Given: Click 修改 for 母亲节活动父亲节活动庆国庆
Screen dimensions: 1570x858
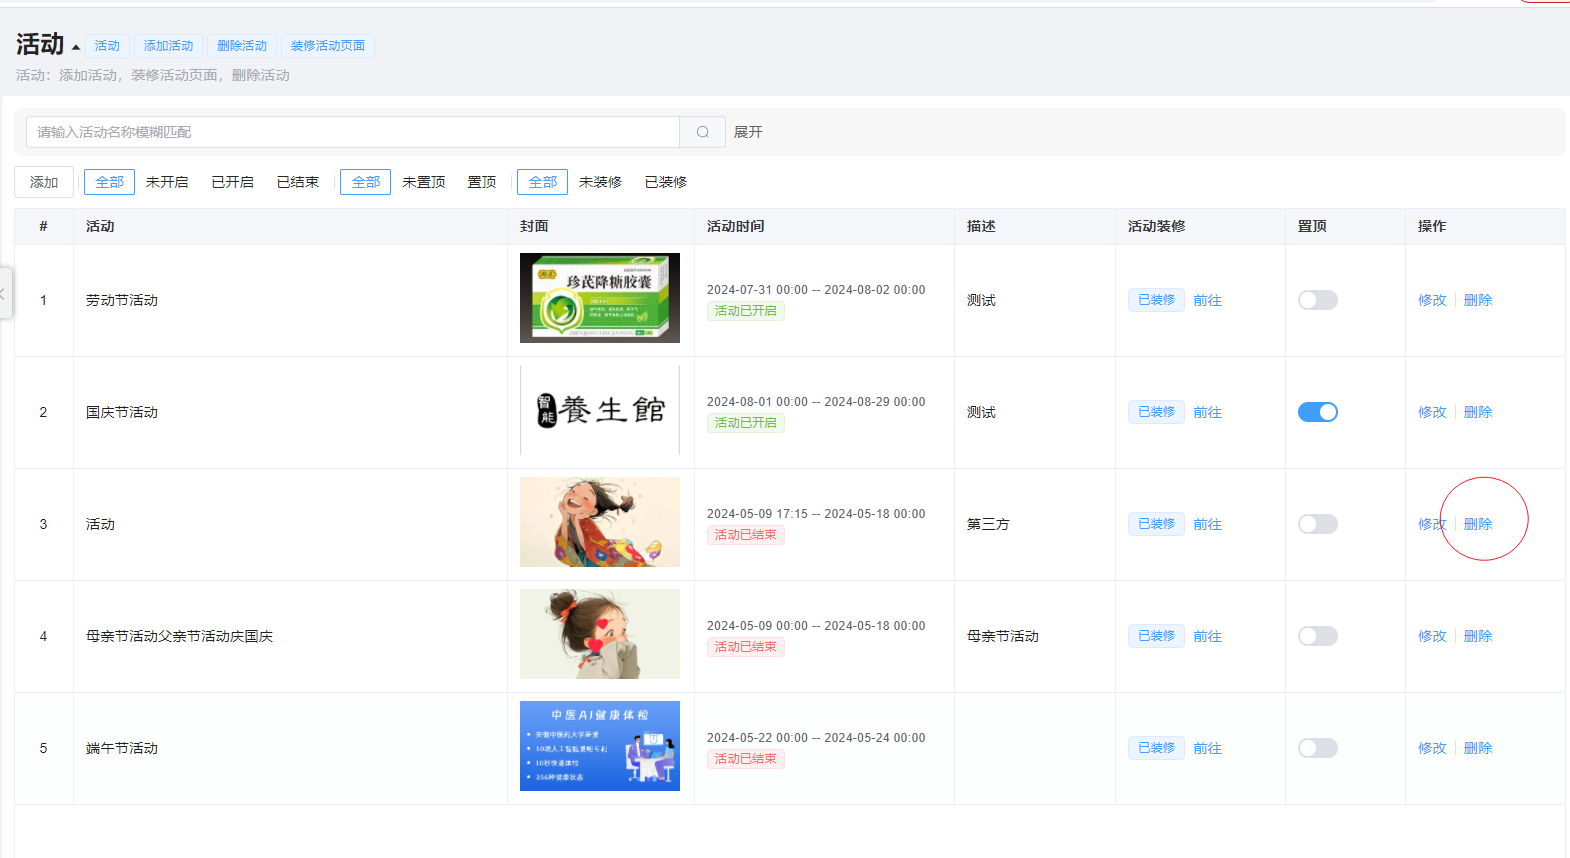Looking at the screenshot, I should [x=1432, y=636].
